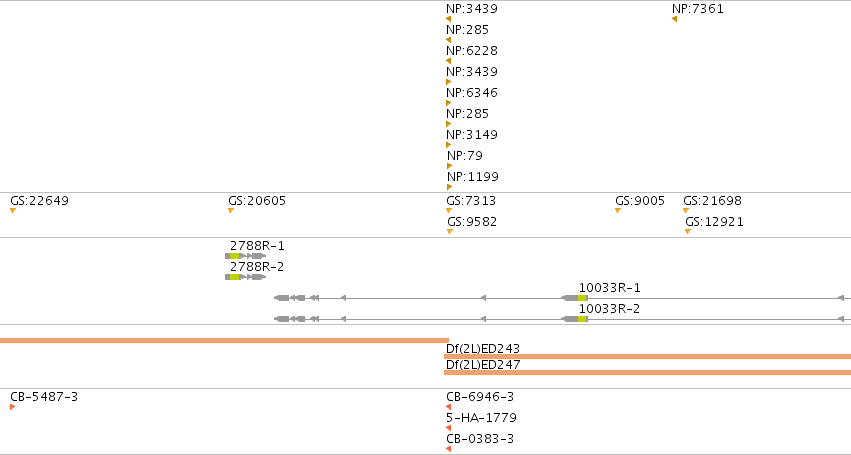
Task: Select the GS:21698 insertion triangle
Action: [686, 211]
